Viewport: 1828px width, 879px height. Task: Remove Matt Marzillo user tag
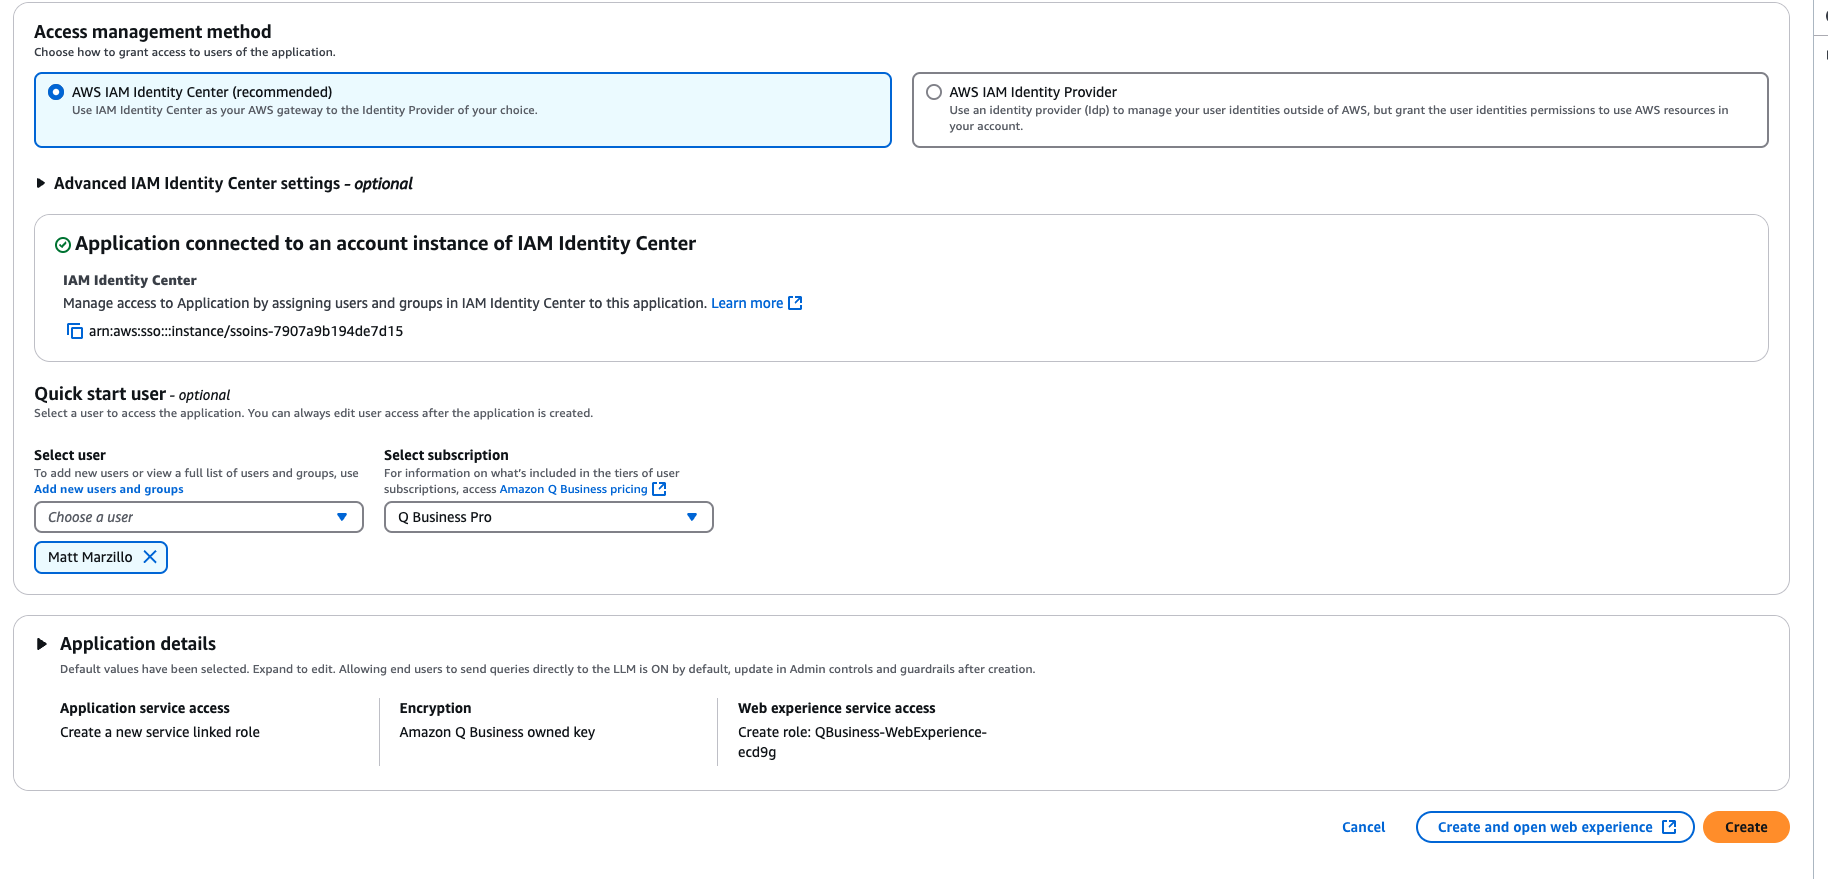pos(150,557)
